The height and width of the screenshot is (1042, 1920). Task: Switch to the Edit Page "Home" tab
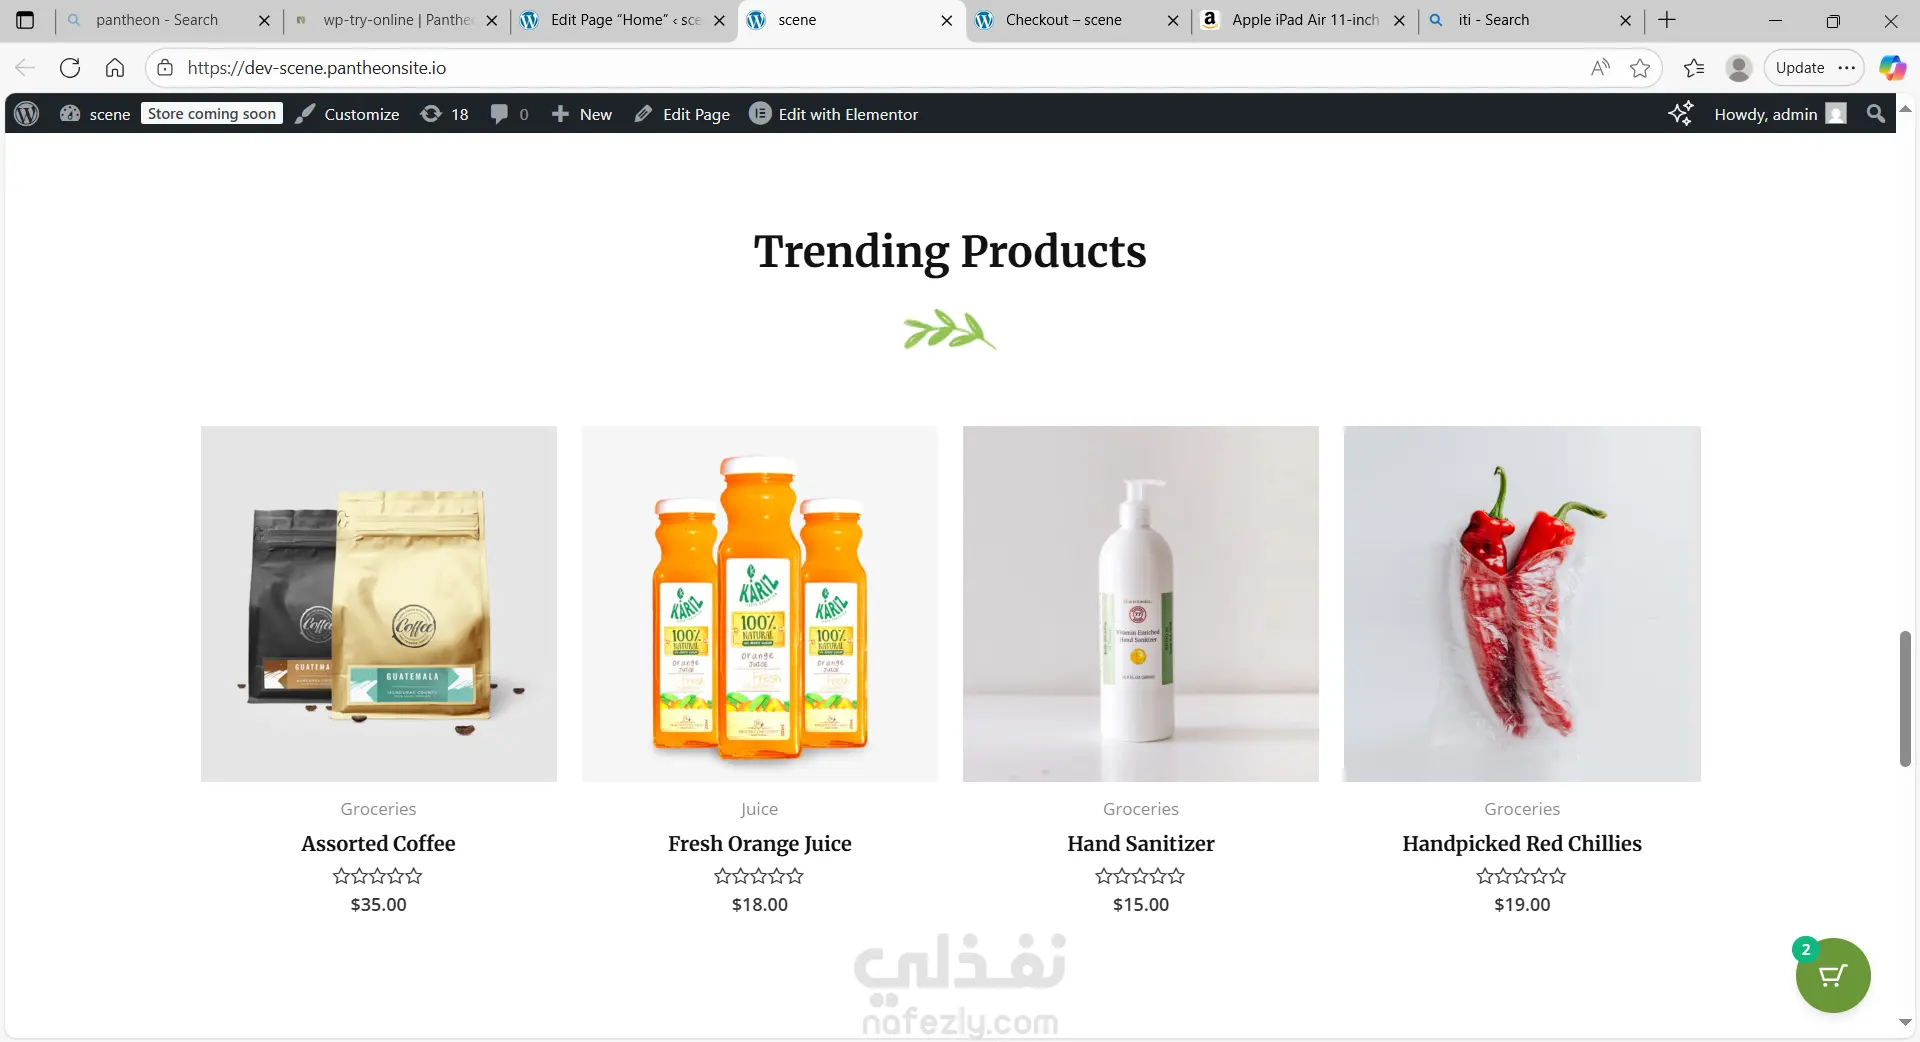(x=624, y=20)
